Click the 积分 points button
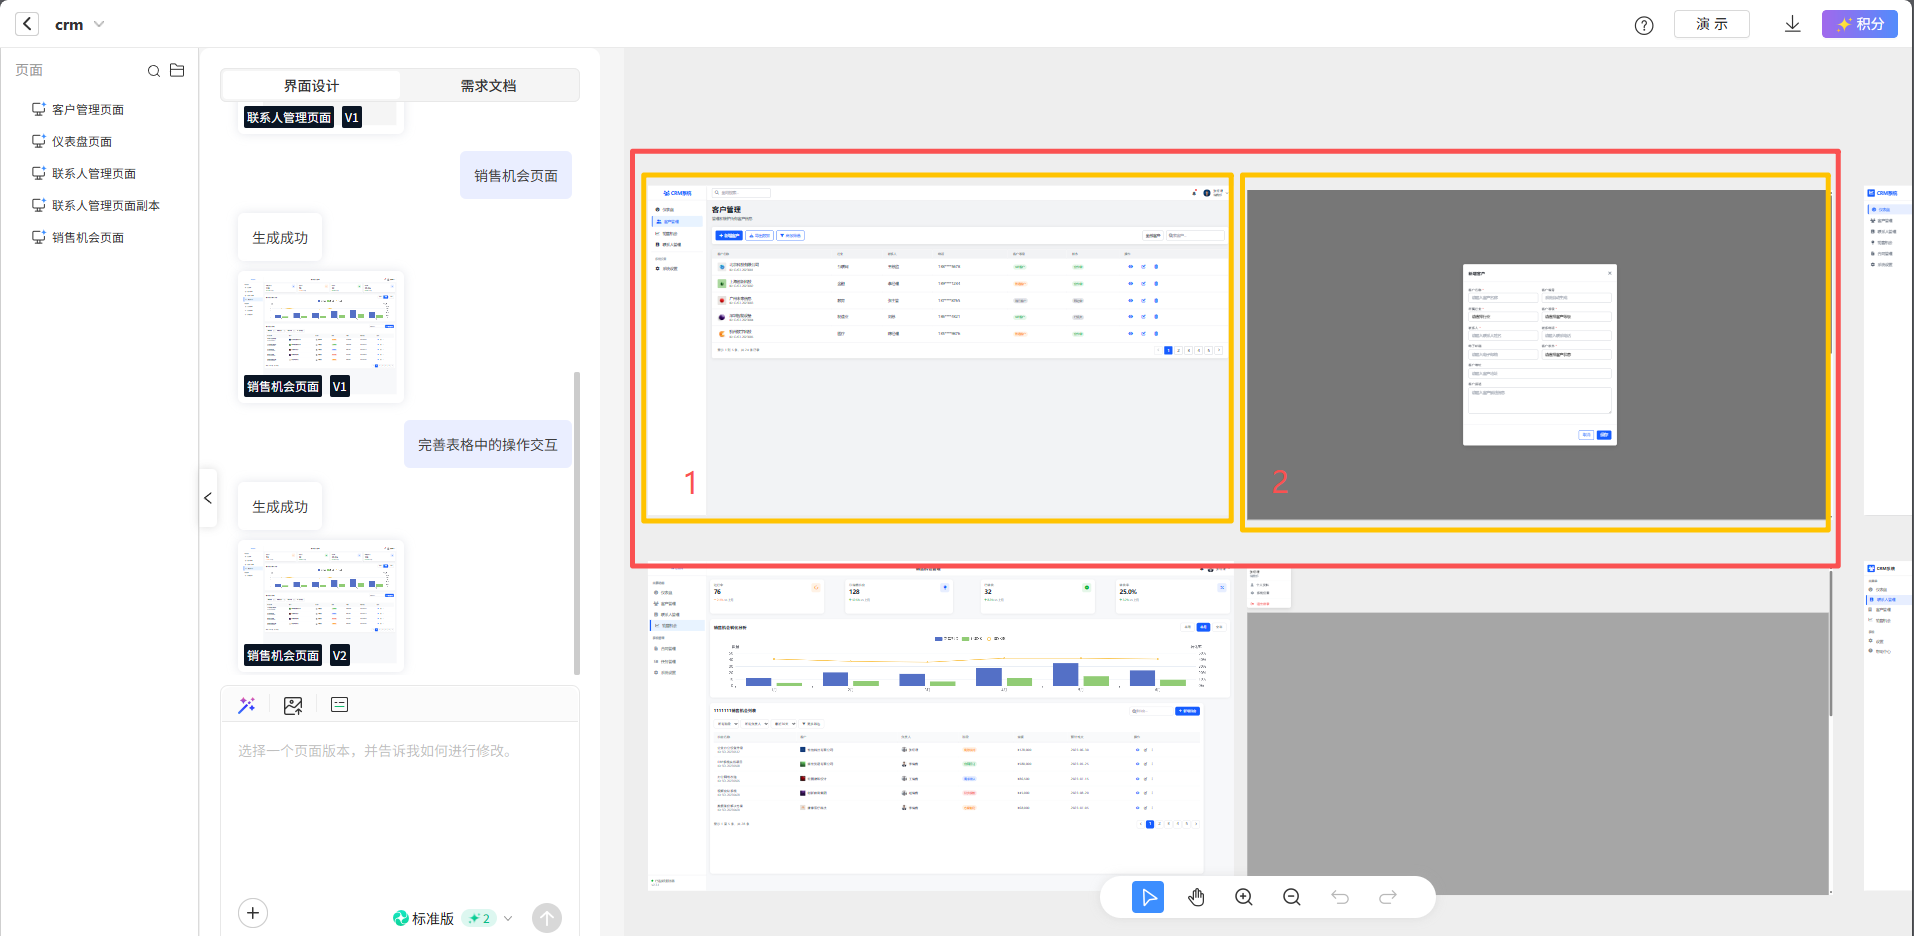The width and height of the screenshot is (1914, 936). click(1859, 24)
